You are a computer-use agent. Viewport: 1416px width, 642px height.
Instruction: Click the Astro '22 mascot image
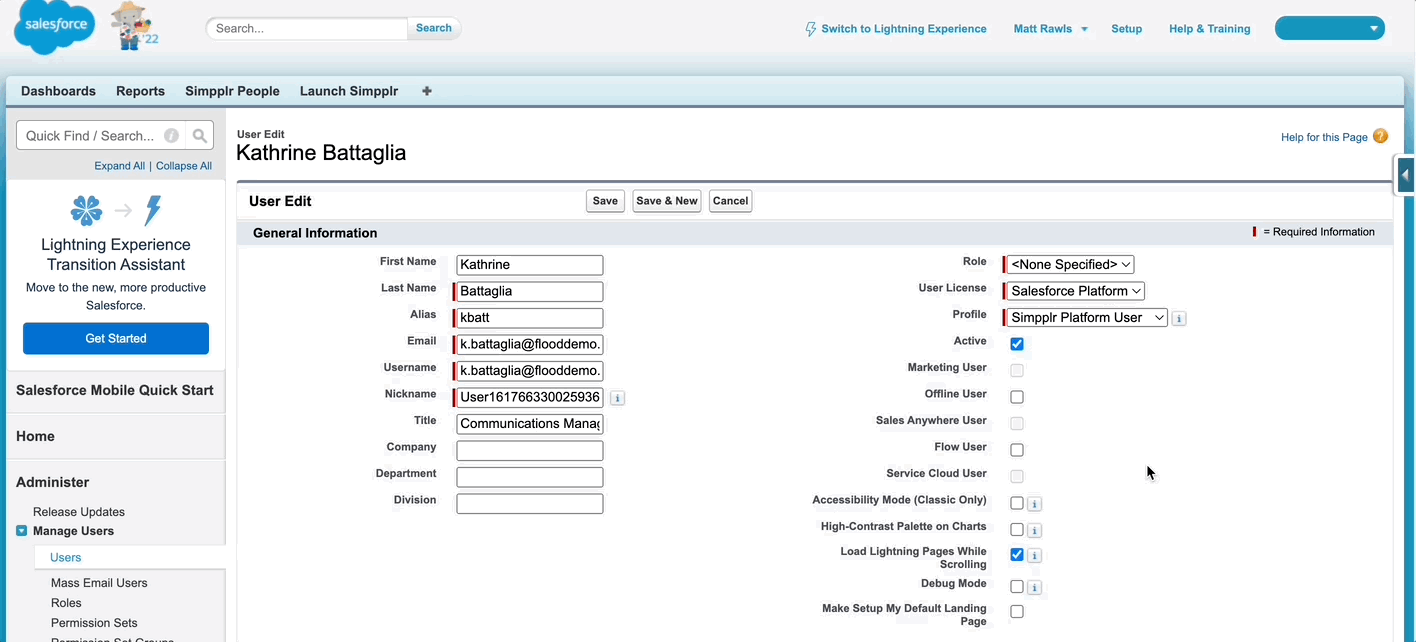(x=133, y=26)
